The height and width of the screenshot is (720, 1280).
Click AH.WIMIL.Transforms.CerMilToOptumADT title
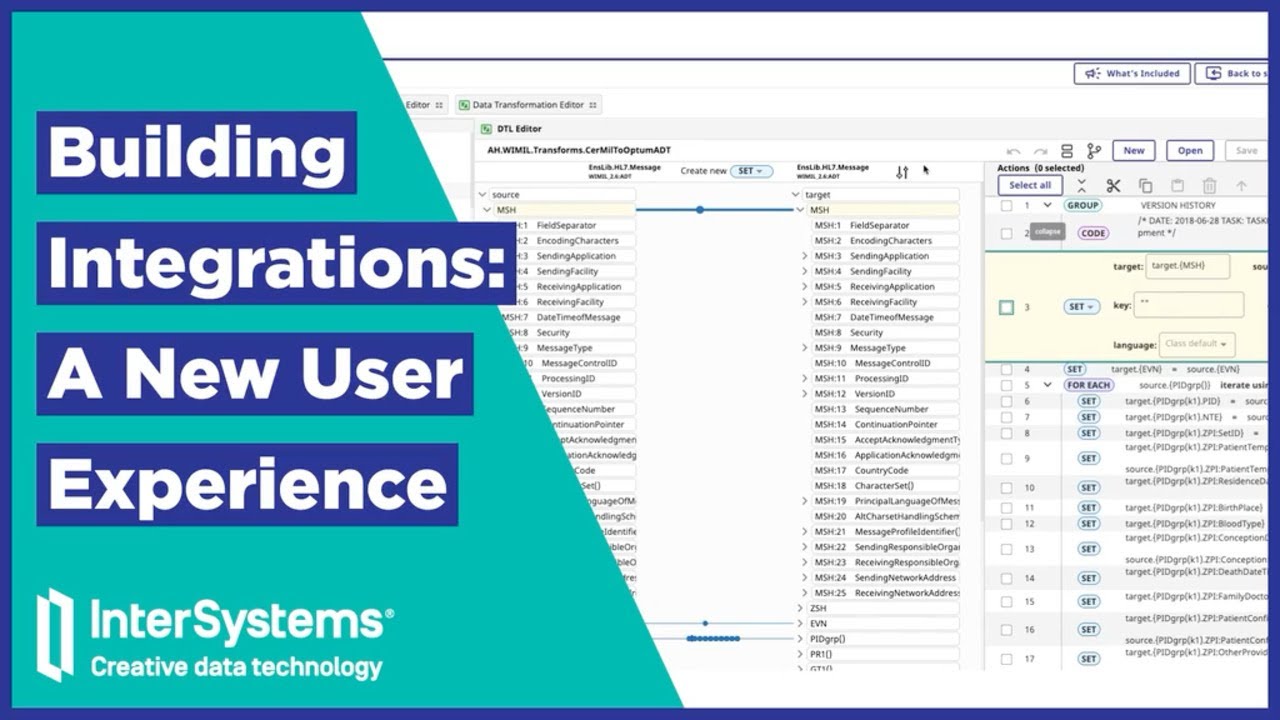click(579, 150)
